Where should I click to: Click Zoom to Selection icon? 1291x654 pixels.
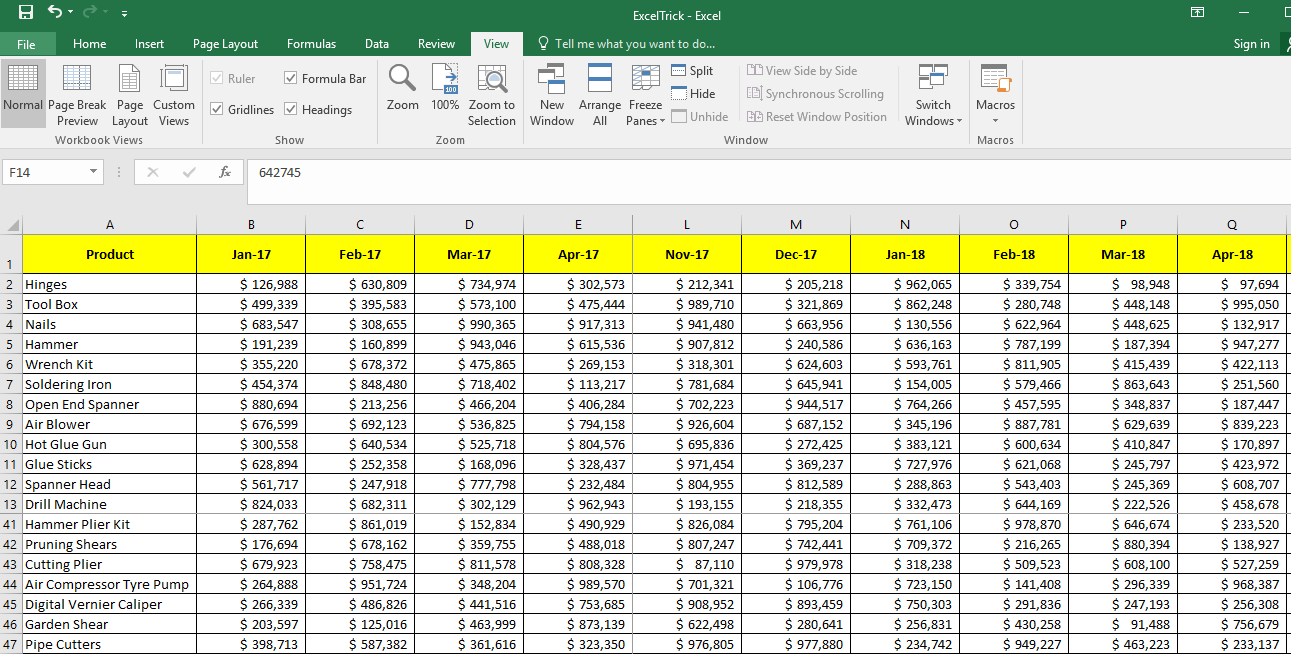pos(491,95)
